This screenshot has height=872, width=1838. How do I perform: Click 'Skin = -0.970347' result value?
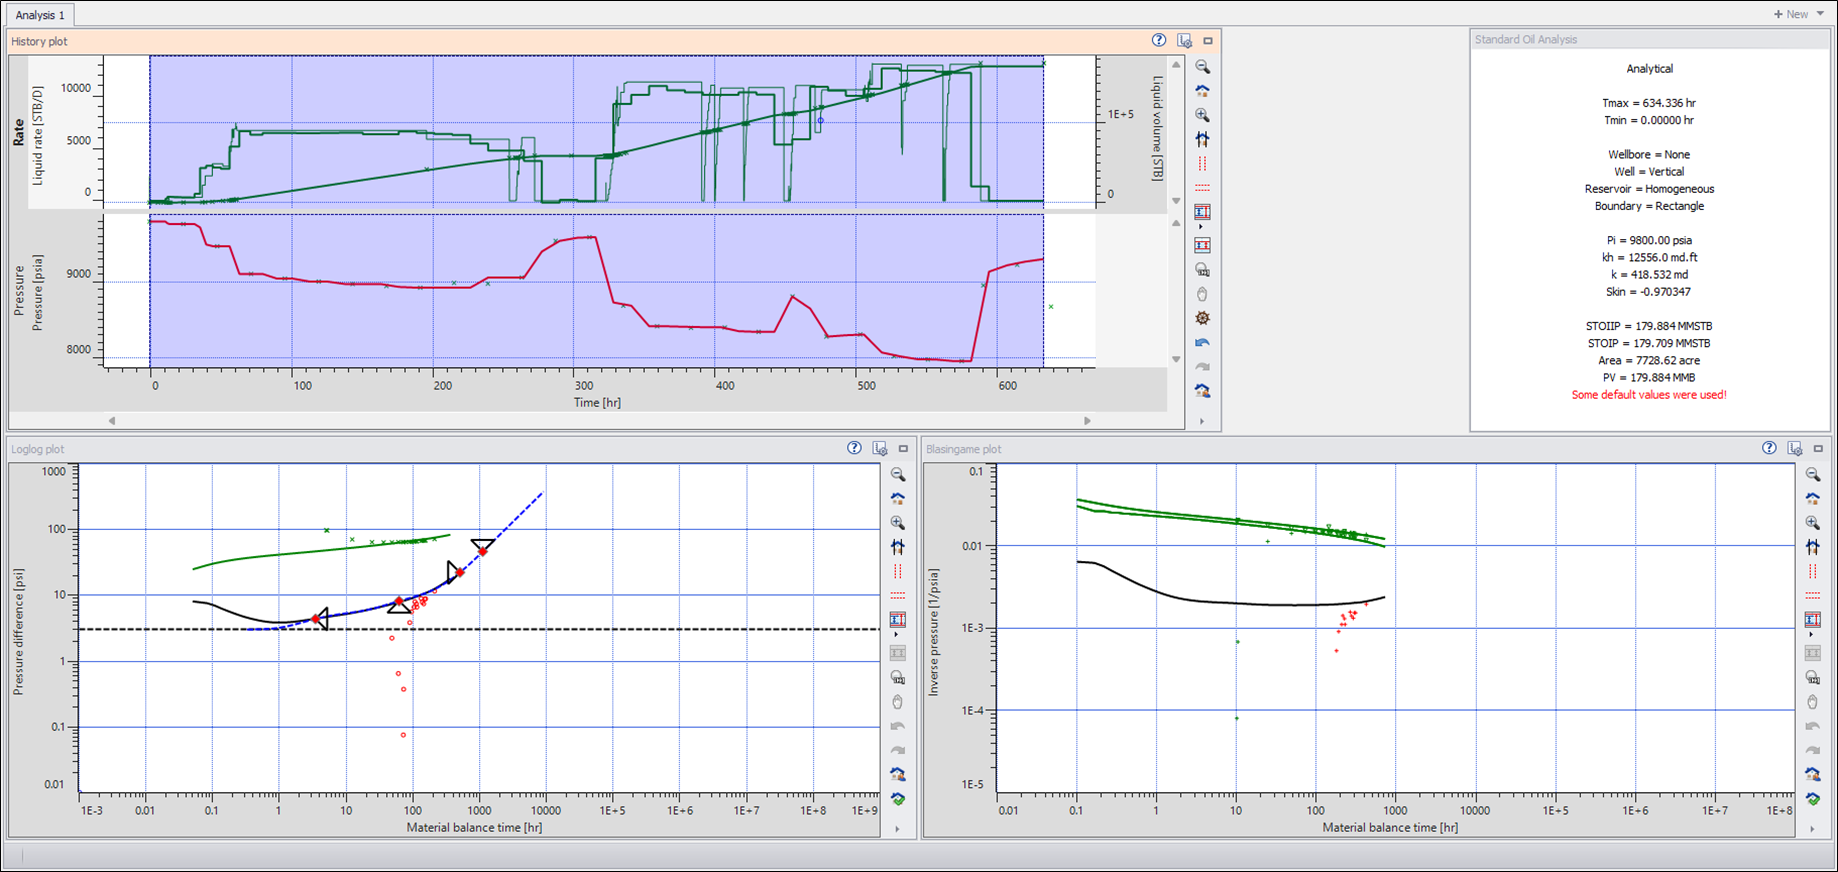1649,292
